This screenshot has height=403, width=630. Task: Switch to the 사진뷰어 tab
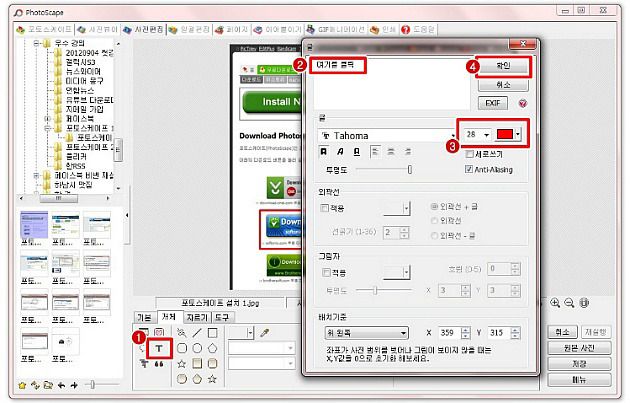click(98, 29)
